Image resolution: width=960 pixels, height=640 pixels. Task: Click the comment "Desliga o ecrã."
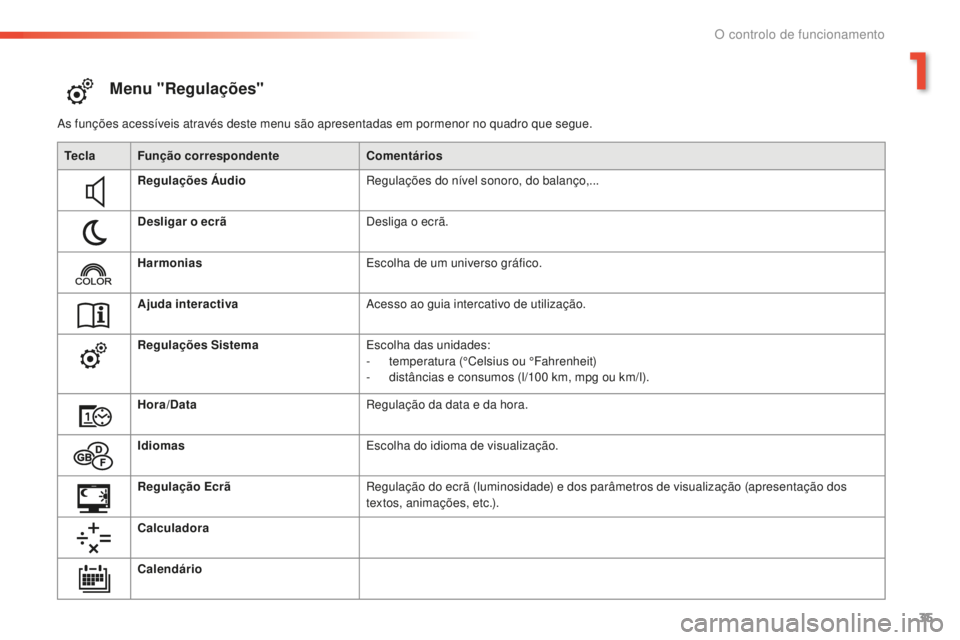(407, 222)
